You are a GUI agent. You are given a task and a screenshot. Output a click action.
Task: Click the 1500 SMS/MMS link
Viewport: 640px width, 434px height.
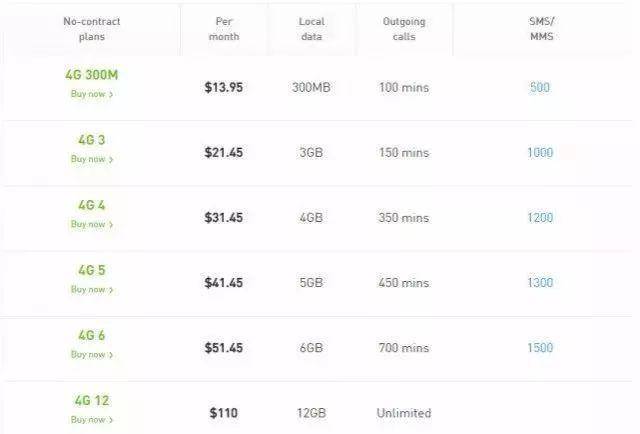(x=539, y=348)
